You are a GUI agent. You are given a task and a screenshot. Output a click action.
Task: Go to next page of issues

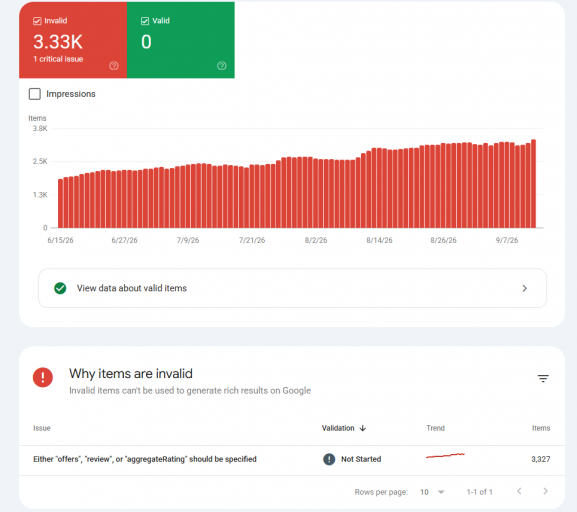545,491
